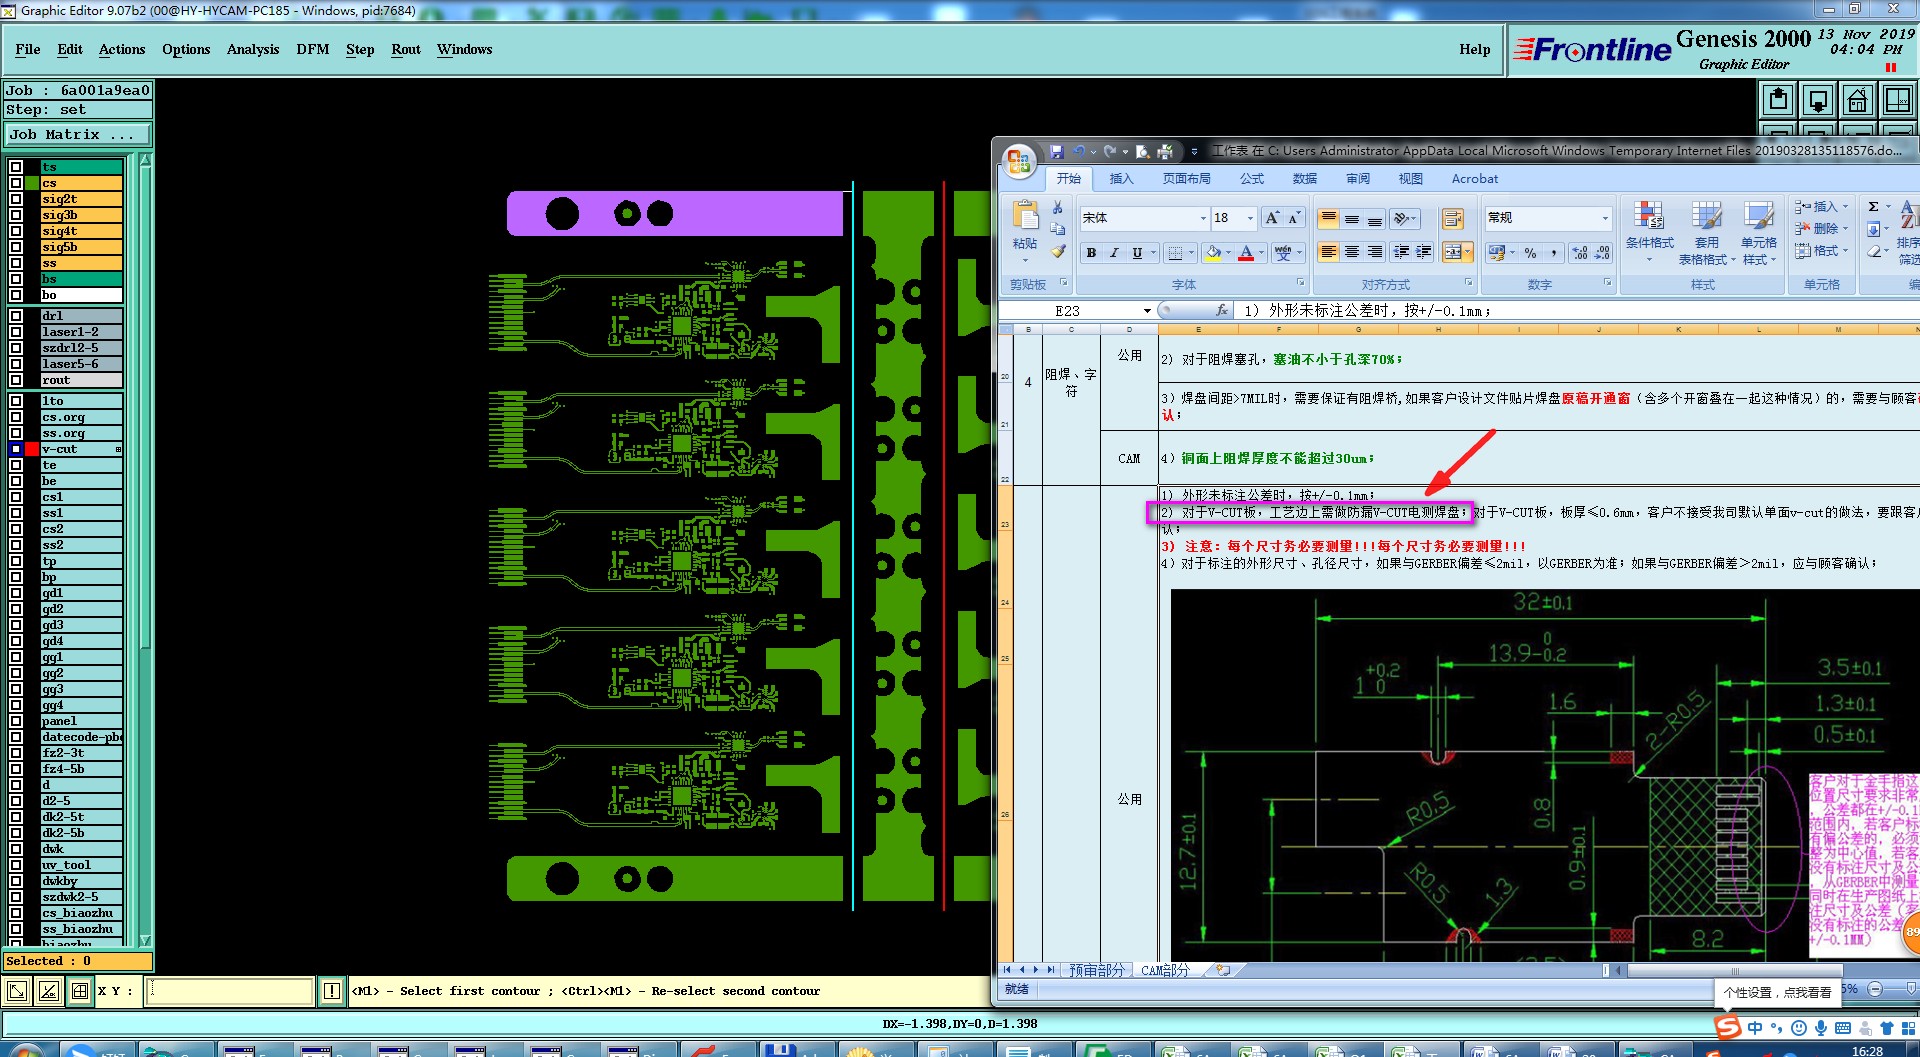Click the Format Painter brush icon
The width and height of the screenshot is (1920, 1057).
[1058, 251]
